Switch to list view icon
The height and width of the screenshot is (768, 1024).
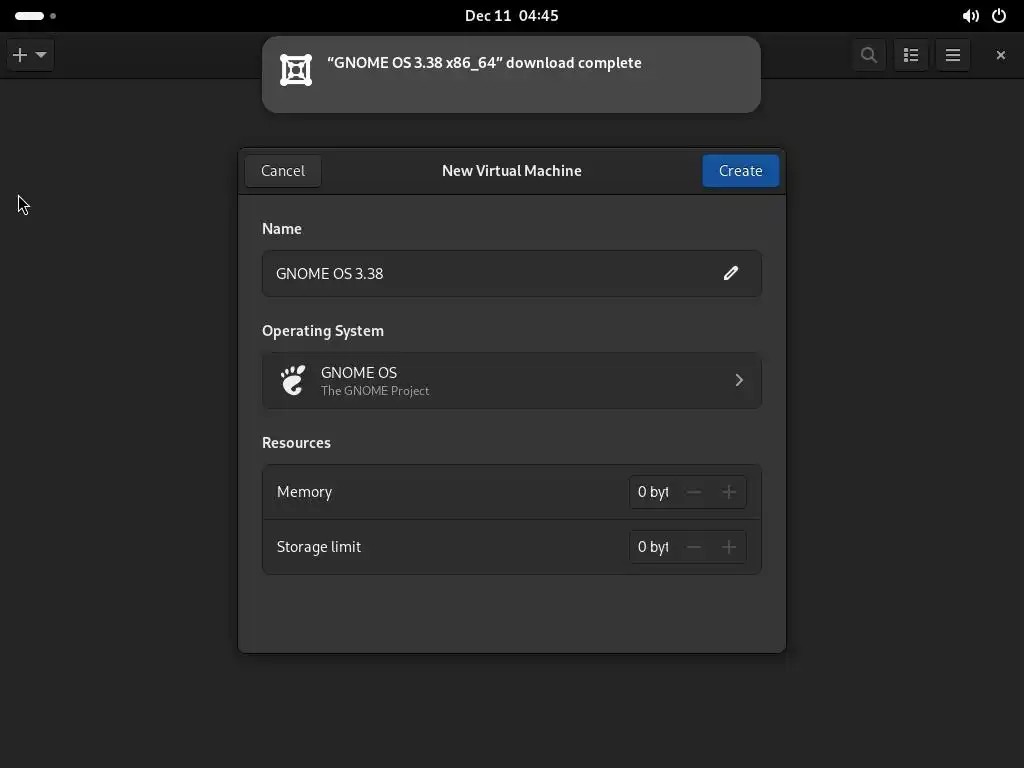point(911,55)
